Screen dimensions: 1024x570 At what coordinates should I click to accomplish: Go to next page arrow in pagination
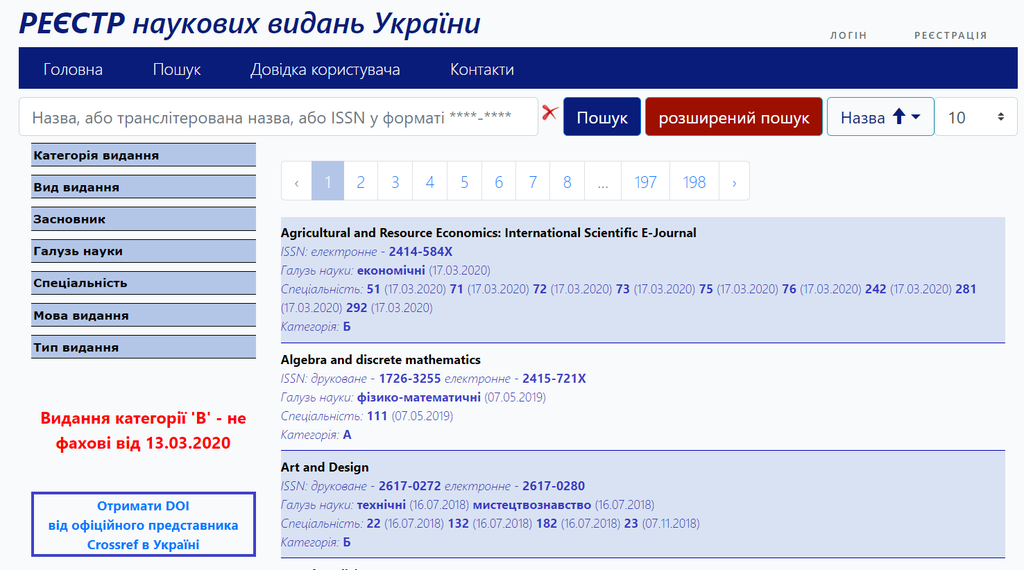[734, 182]
